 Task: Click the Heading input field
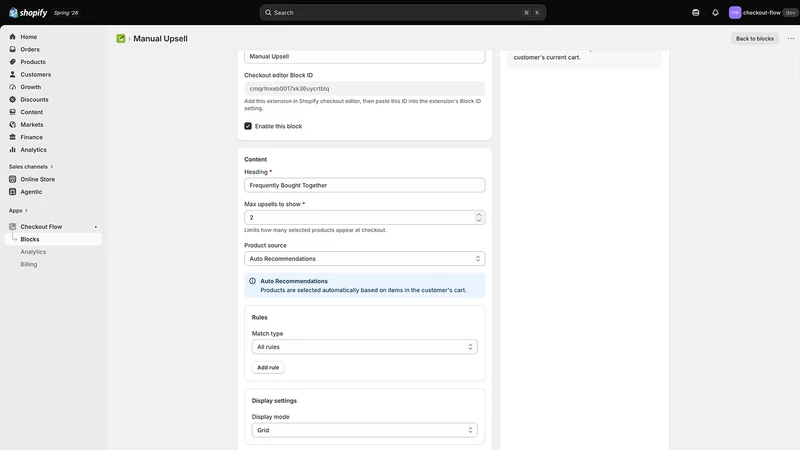[x=364, y=185]
